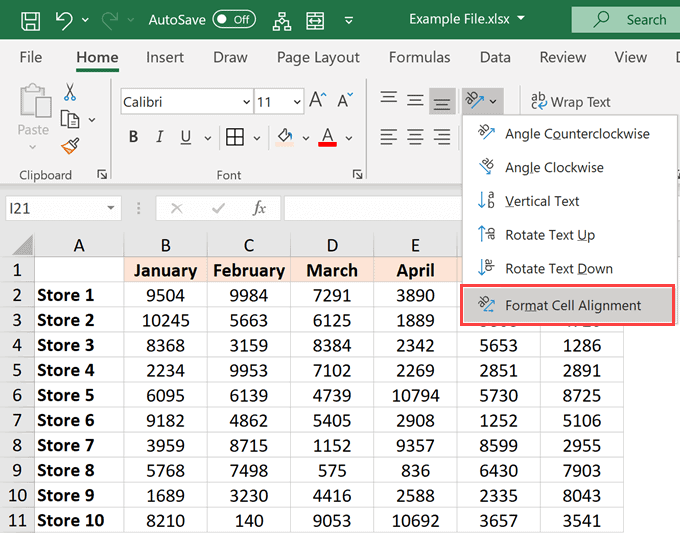Open Format Cell Alignment
The width and height of the screenshot is (680, 533).
tap(568, 305)
